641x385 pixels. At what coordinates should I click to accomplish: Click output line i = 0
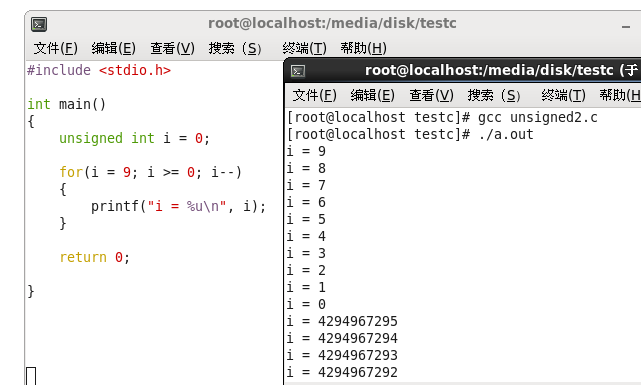[306, 304]
